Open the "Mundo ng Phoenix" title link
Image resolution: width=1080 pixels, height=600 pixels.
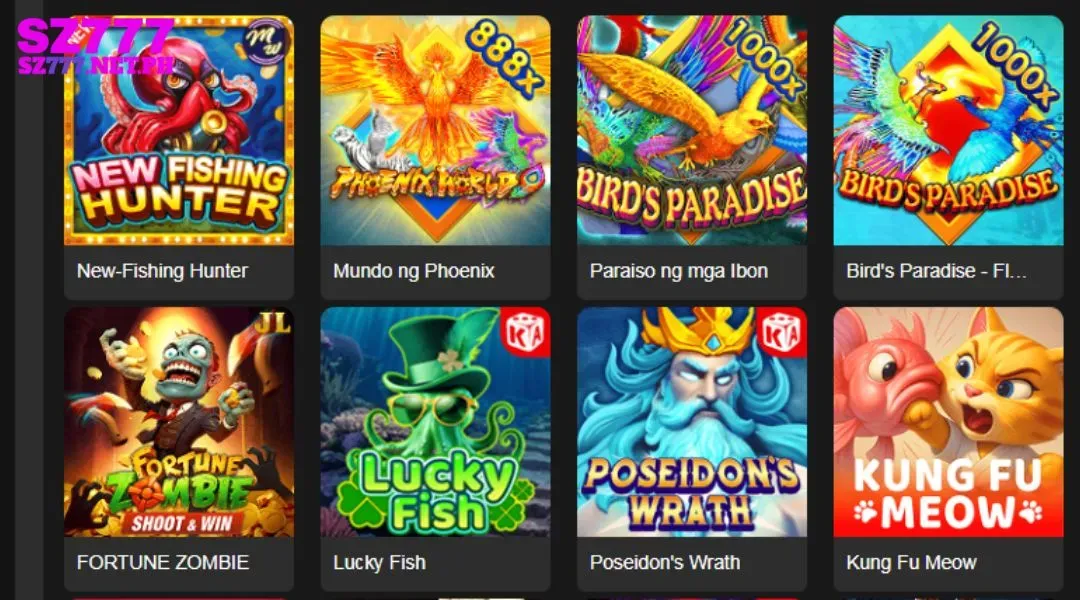[414, 271]
